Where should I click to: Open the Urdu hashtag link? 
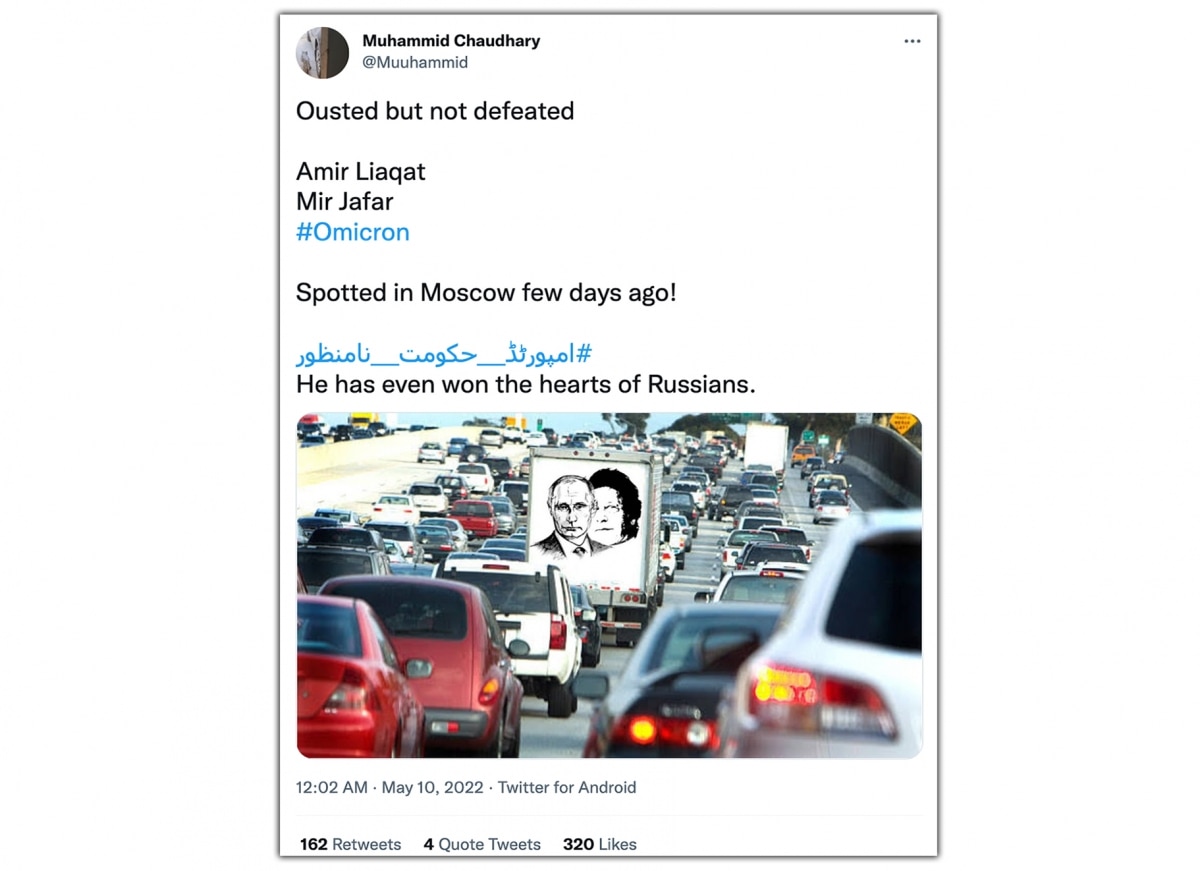coord(444,354)
